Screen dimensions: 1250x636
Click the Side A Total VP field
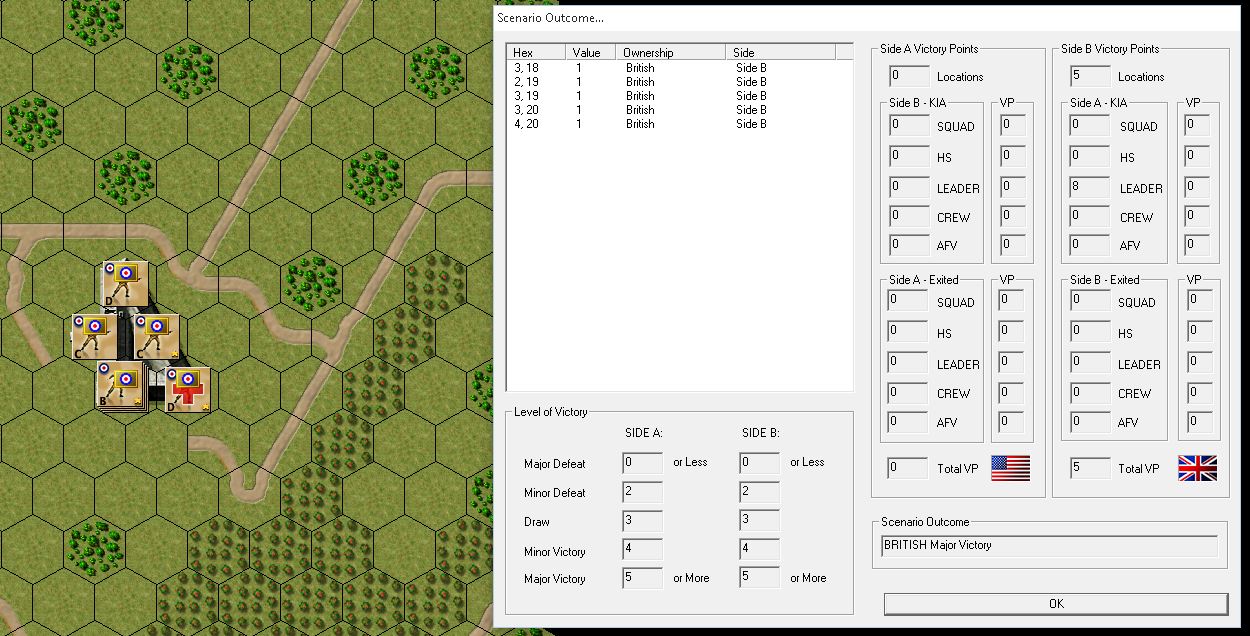(909, 468)
